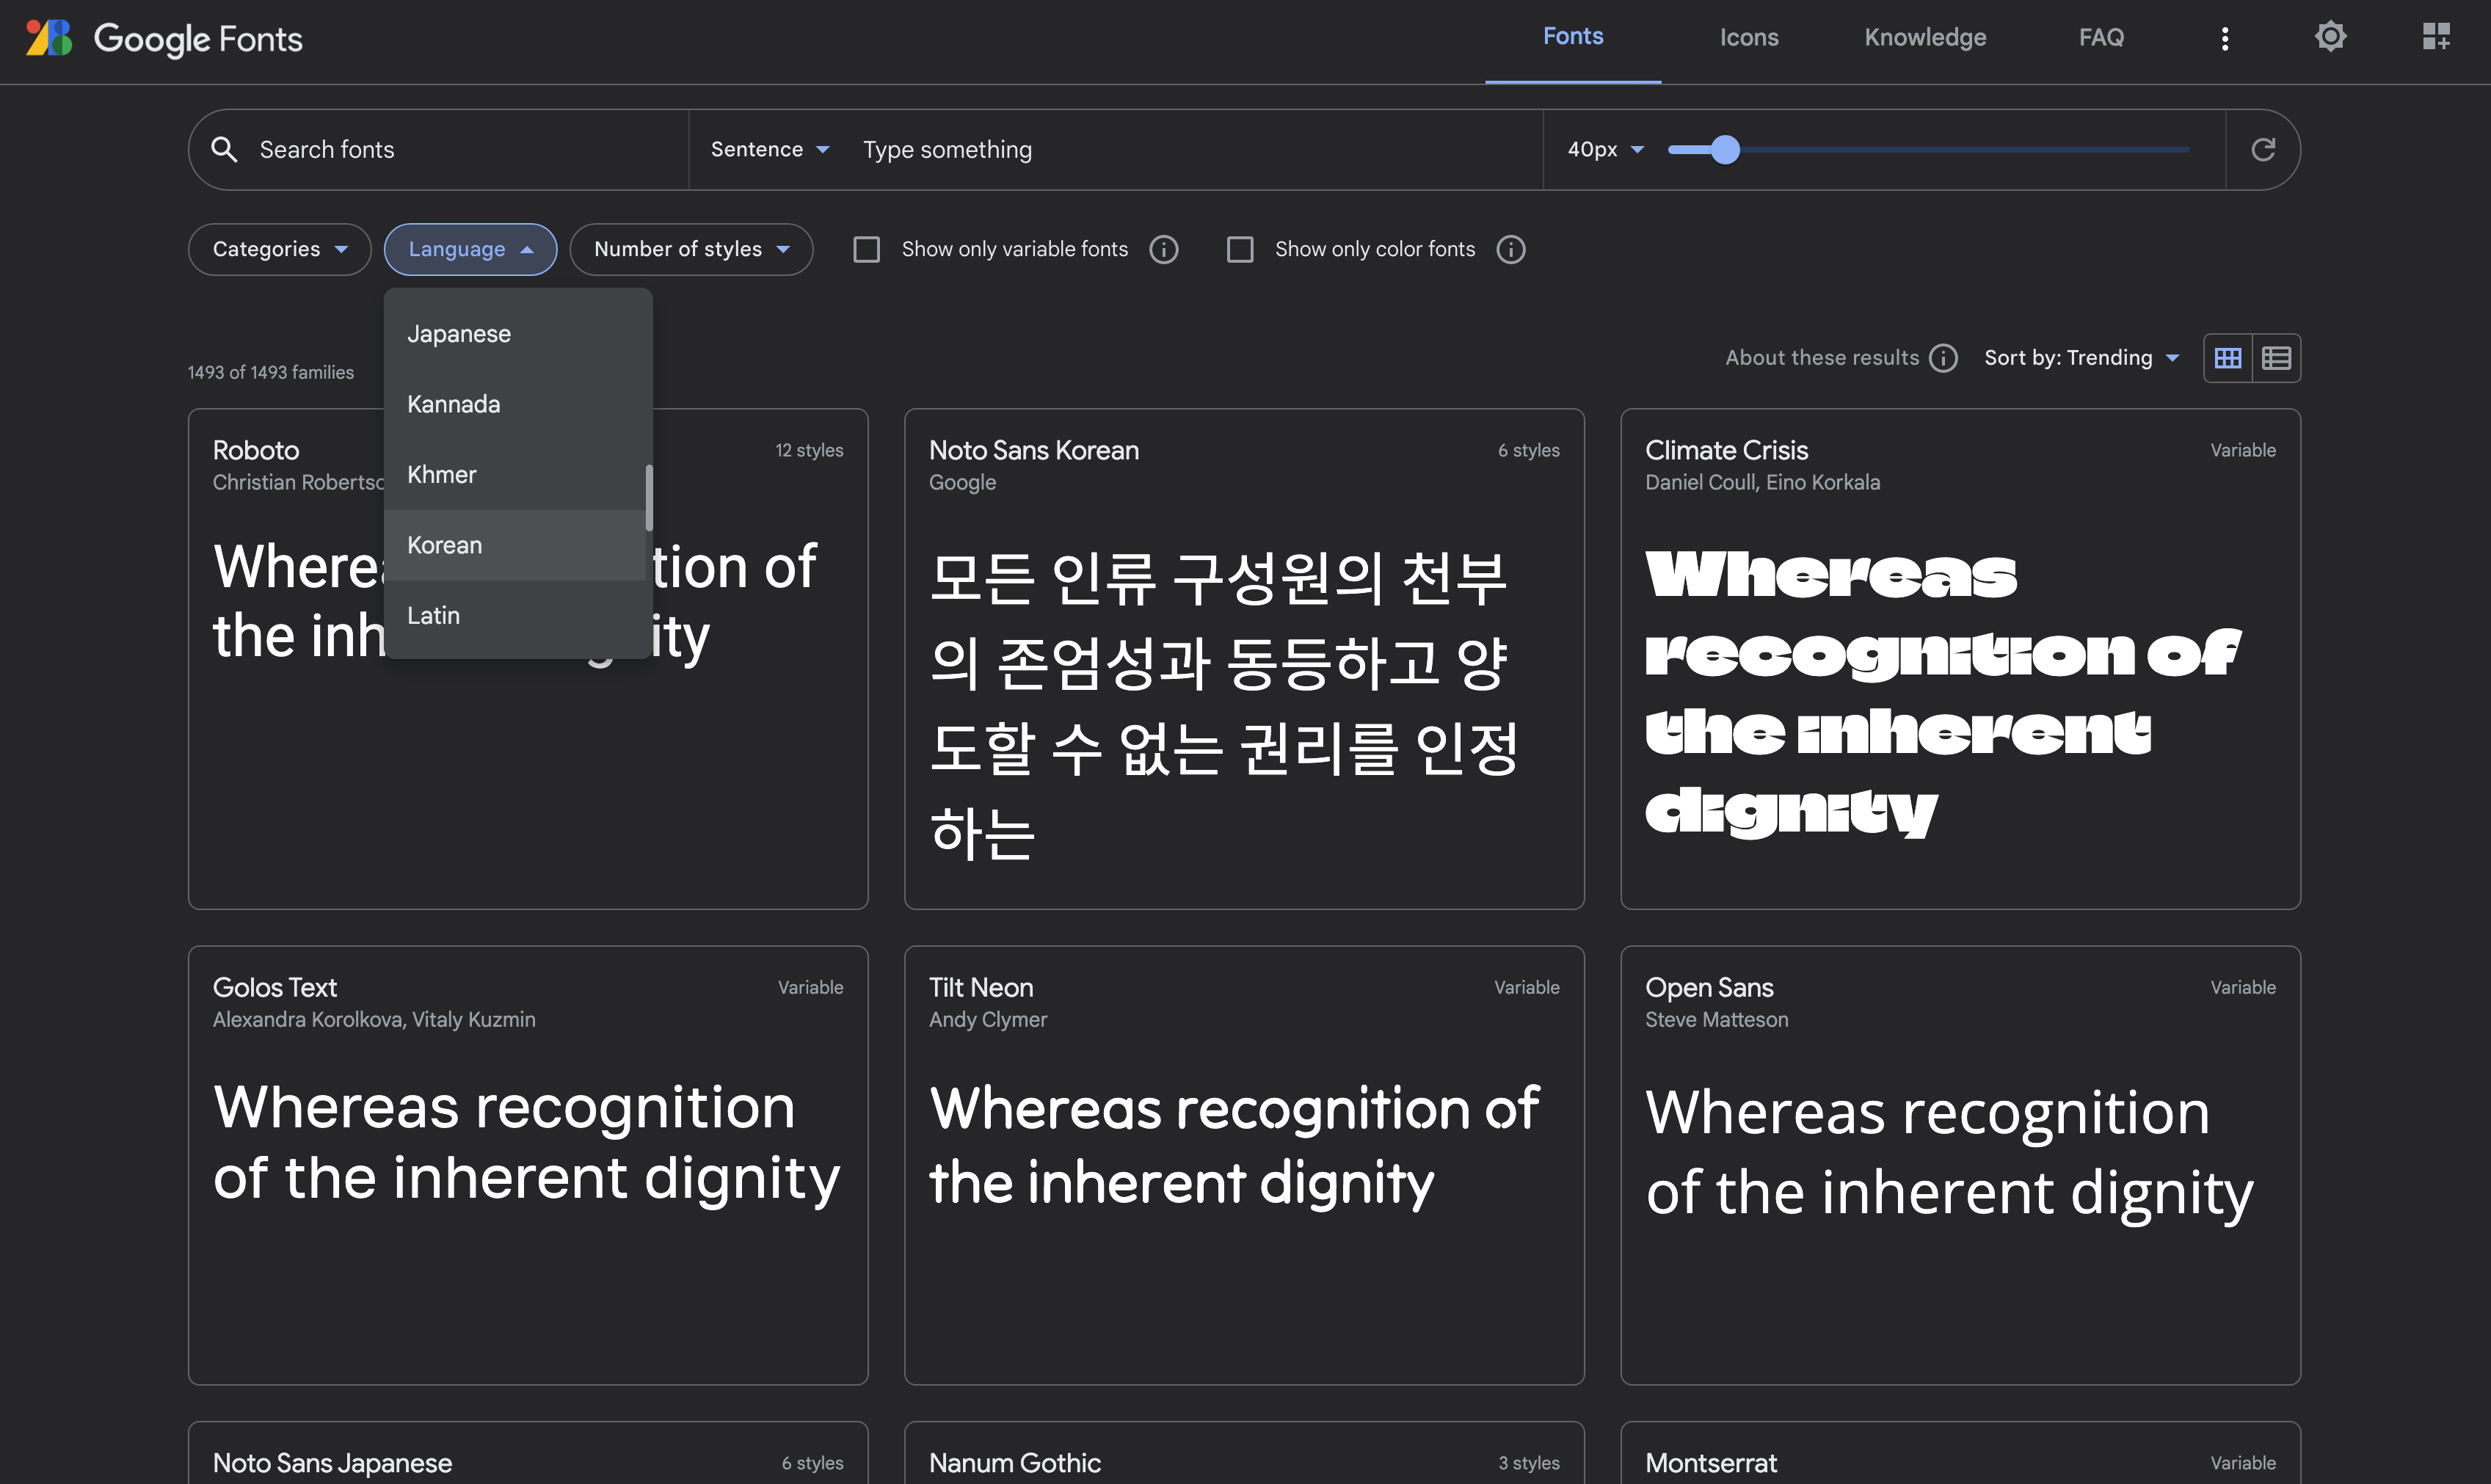Click designer name 'Alexandra Korolkova, Vitaly Kuzmin'
This screenshot has height=1484, width=2491.
click(374, 1019)
